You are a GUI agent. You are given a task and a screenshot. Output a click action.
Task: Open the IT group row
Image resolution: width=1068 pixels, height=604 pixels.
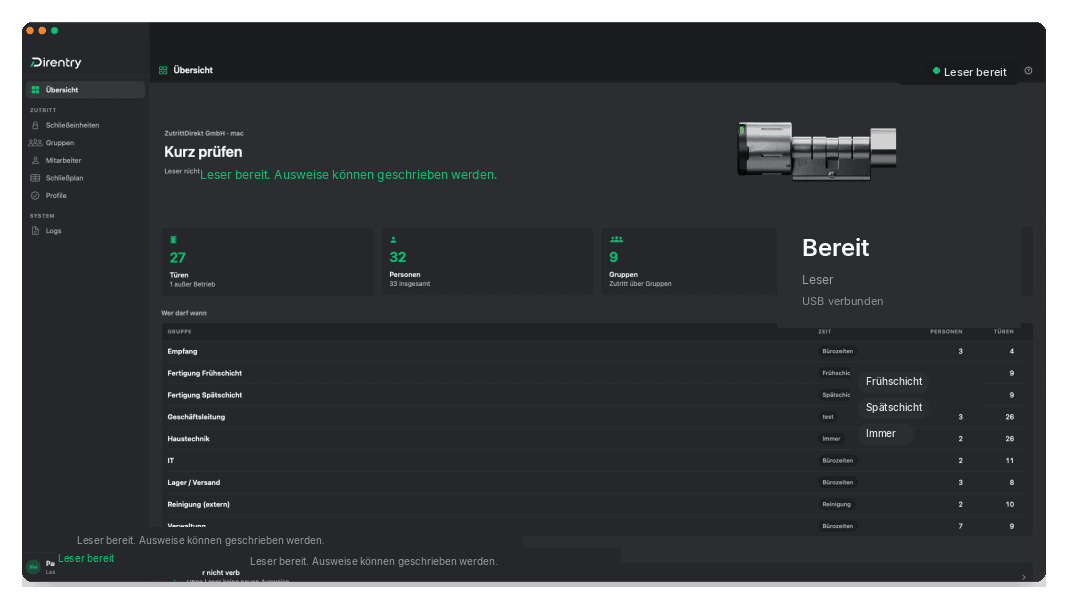pyautogui.click(x=597, y=460)
